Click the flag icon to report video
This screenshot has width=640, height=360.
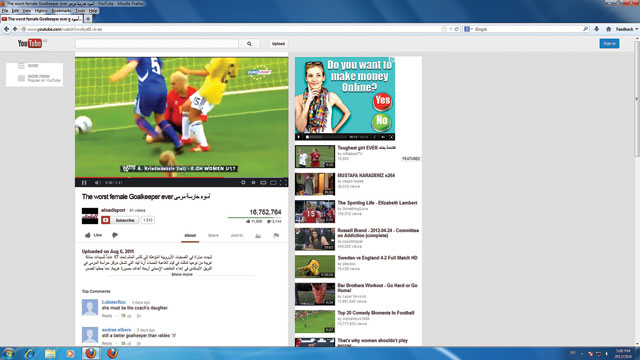tap(276, 236)
